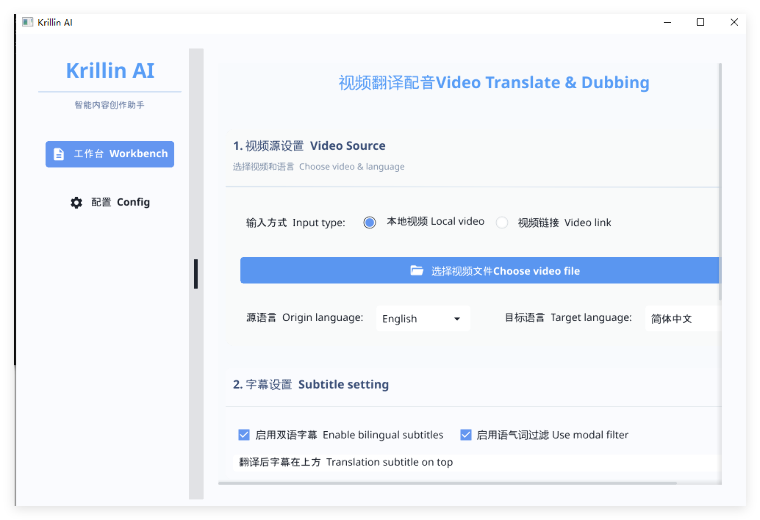Click the Krillin AI title bar app icon
The image size is (760, 520).
click(x=28, y=22)
